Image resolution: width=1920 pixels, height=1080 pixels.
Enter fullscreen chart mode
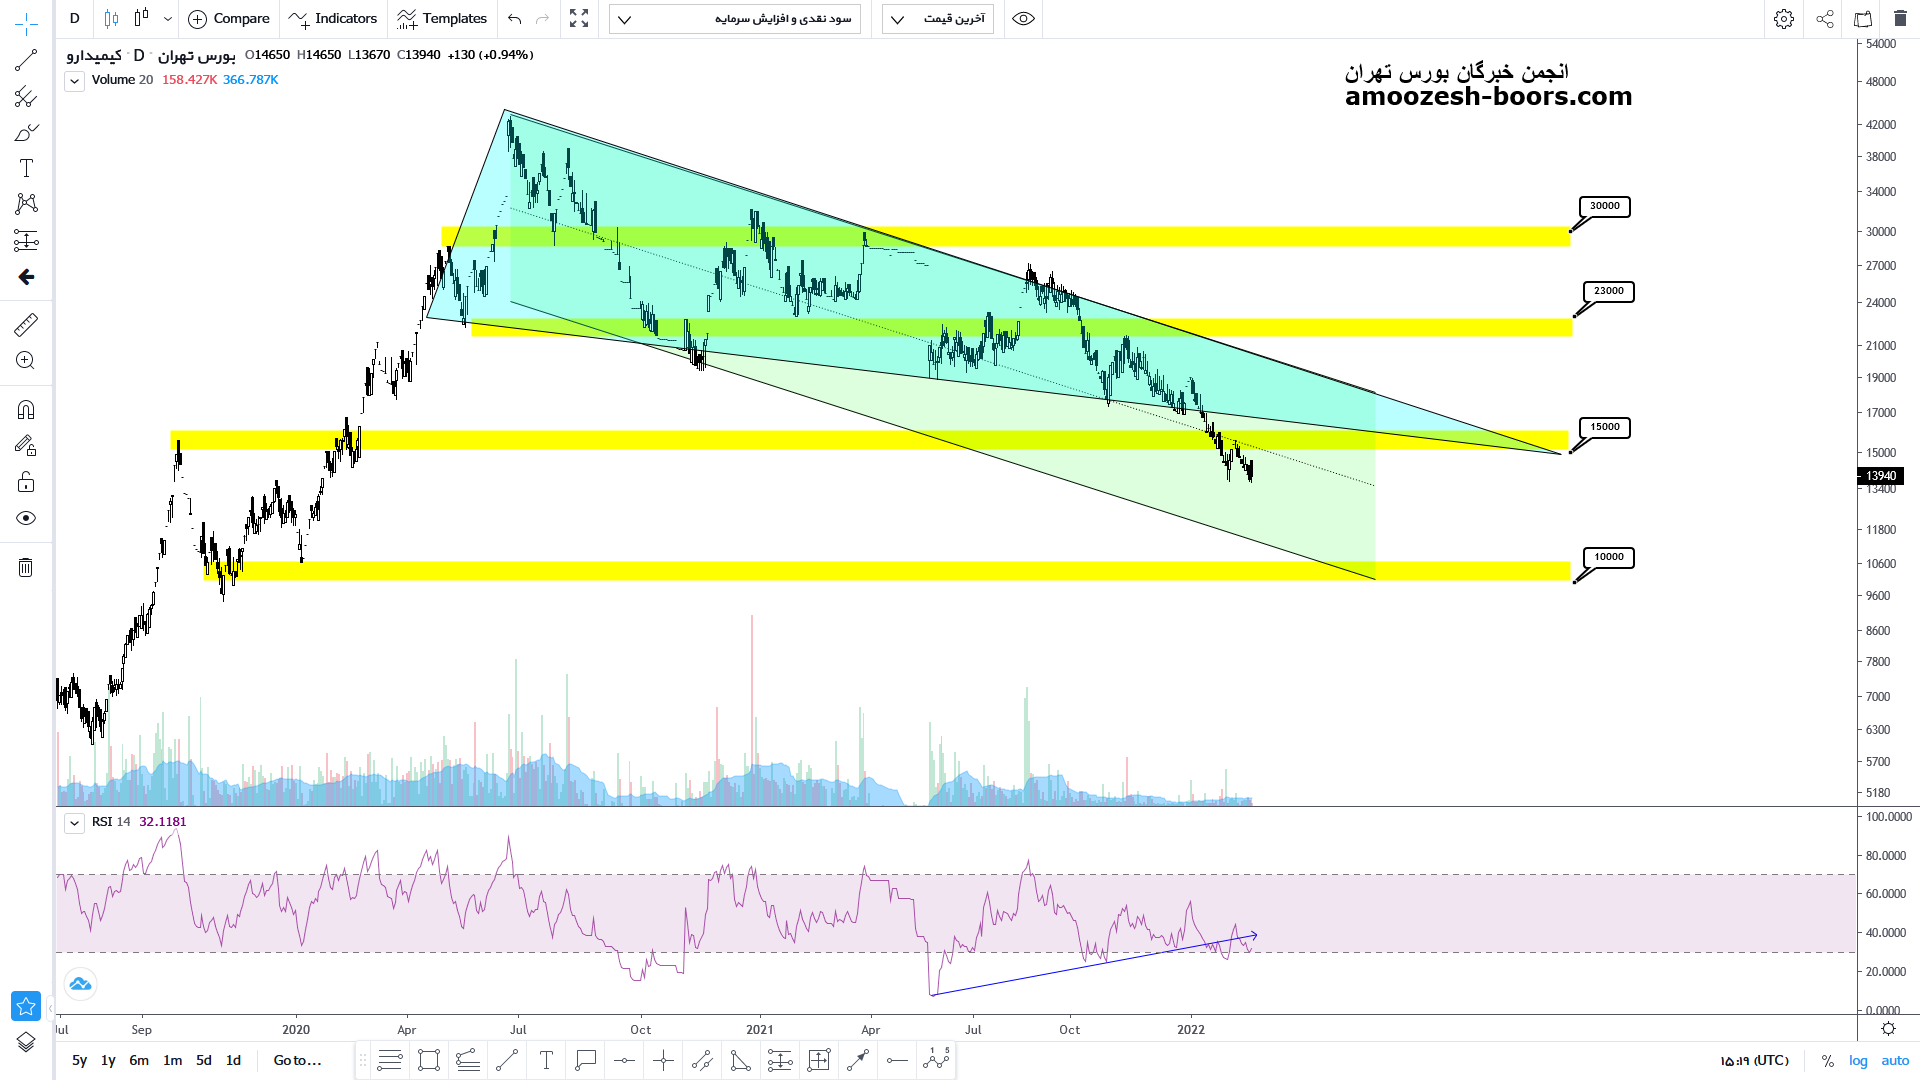click(579, 19)
